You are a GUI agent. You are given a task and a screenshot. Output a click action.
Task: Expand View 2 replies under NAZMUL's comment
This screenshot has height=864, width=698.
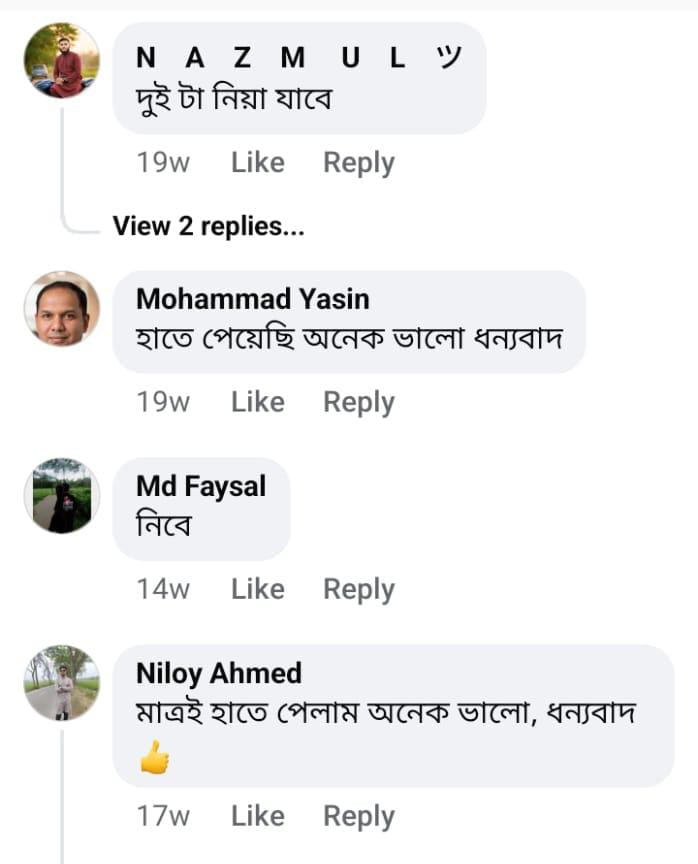[208, 226]
